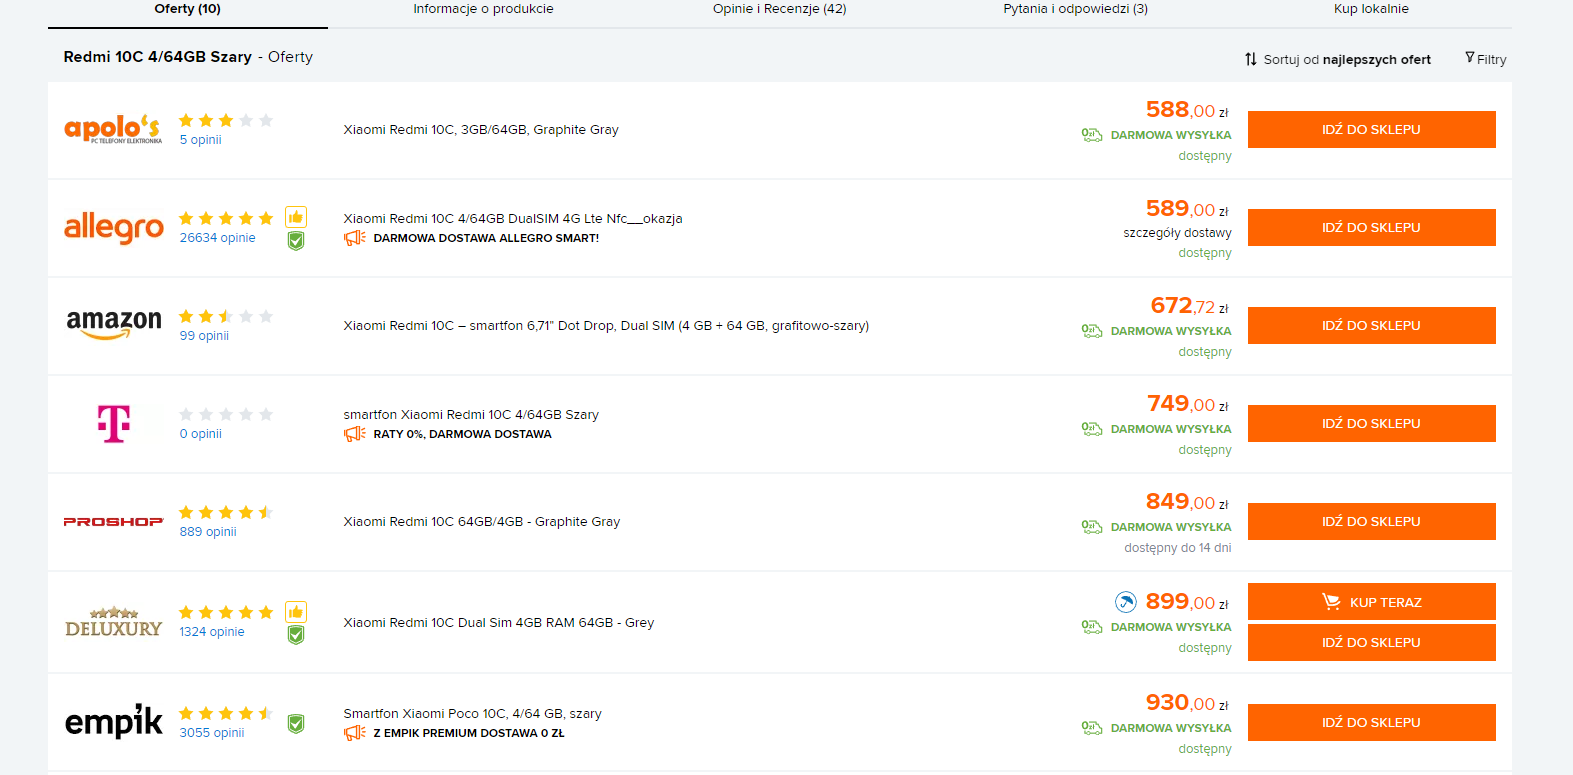Go to shop for 749,00 zł T-Mobile offer

click(x=1371, y=423)
